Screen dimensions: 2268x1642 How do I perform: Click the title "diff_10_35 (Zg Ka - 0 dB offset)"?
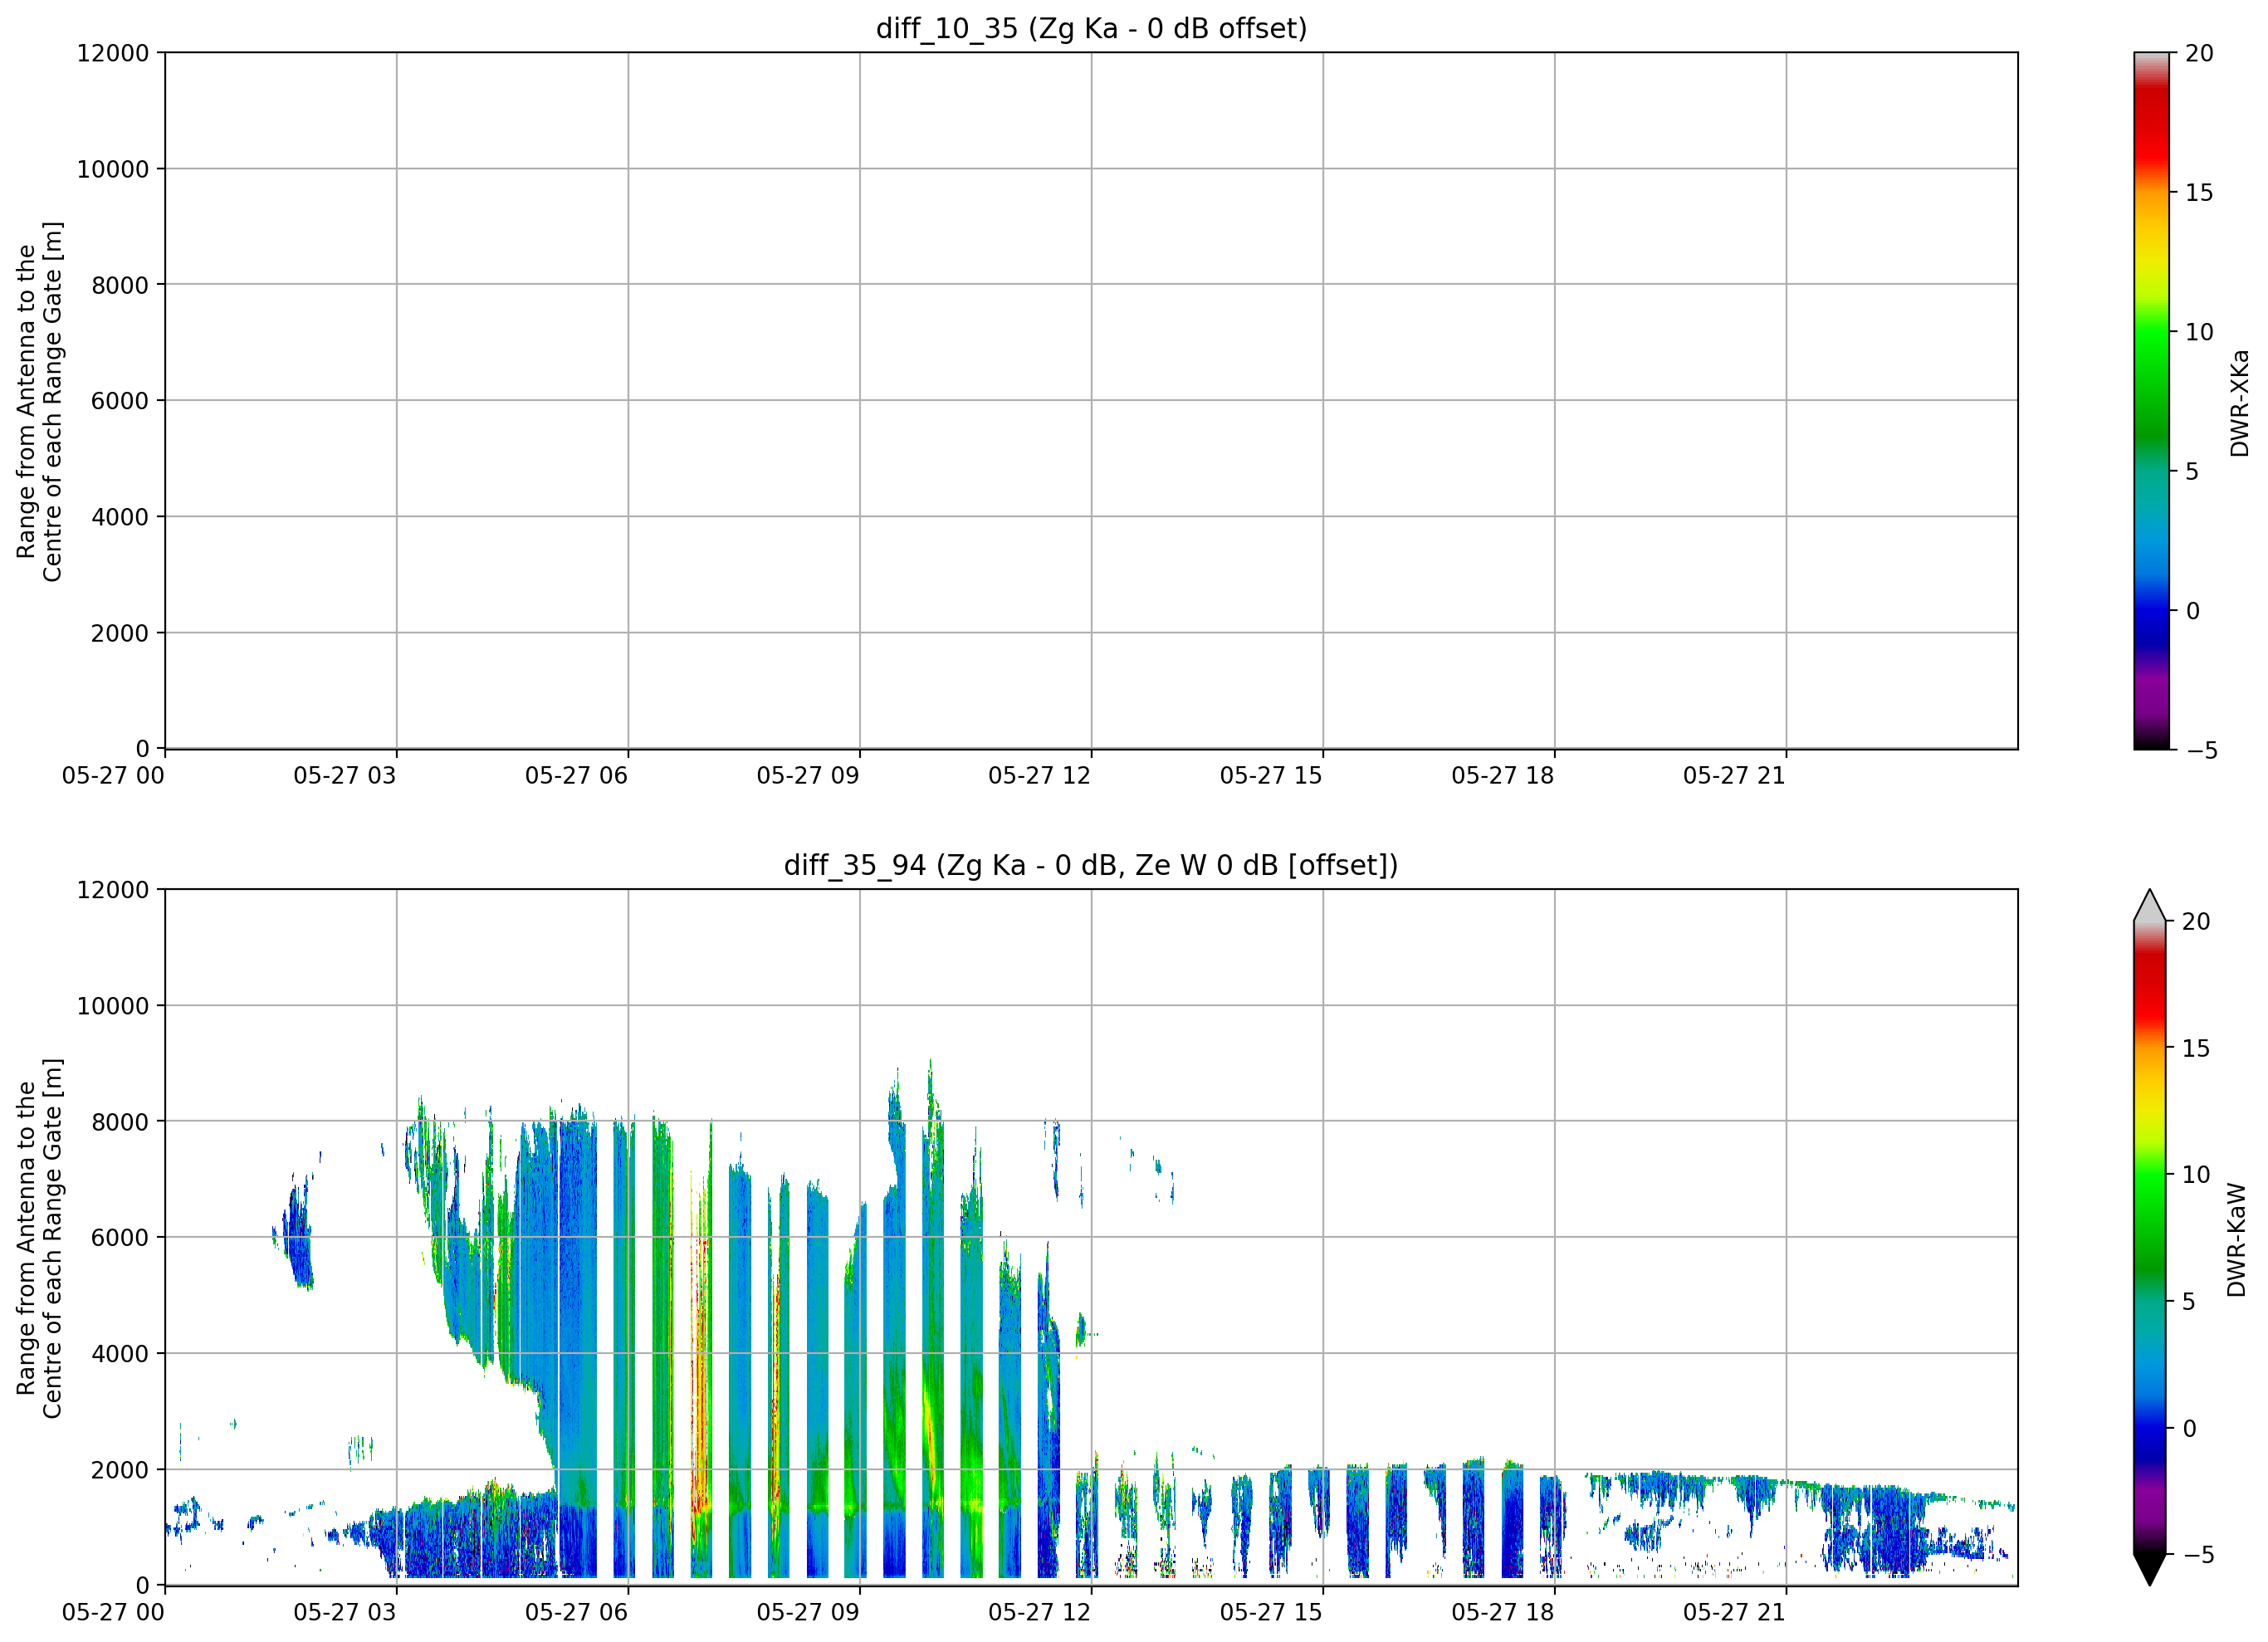(x=1091, y=28)
